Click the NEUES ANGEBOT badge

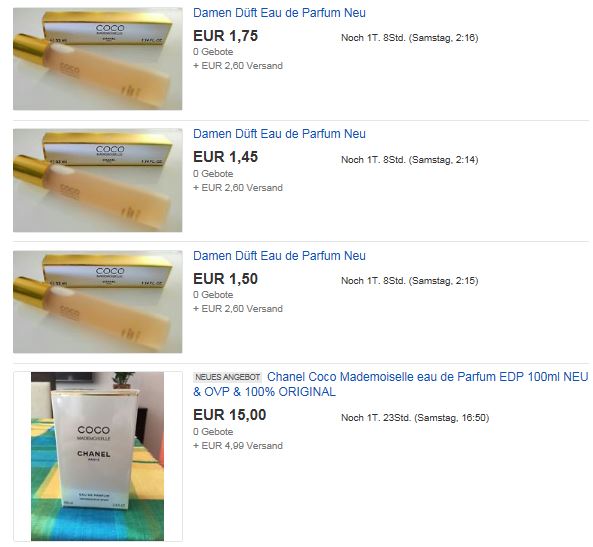click(228, 377)
